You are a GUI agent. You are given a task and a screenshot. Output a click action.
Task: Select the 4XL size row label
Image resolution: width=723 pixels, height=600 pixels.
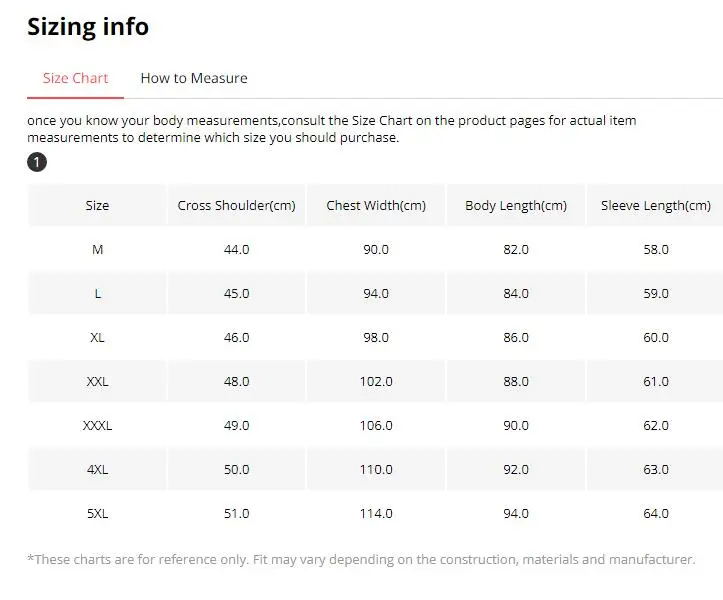[97, 469]
